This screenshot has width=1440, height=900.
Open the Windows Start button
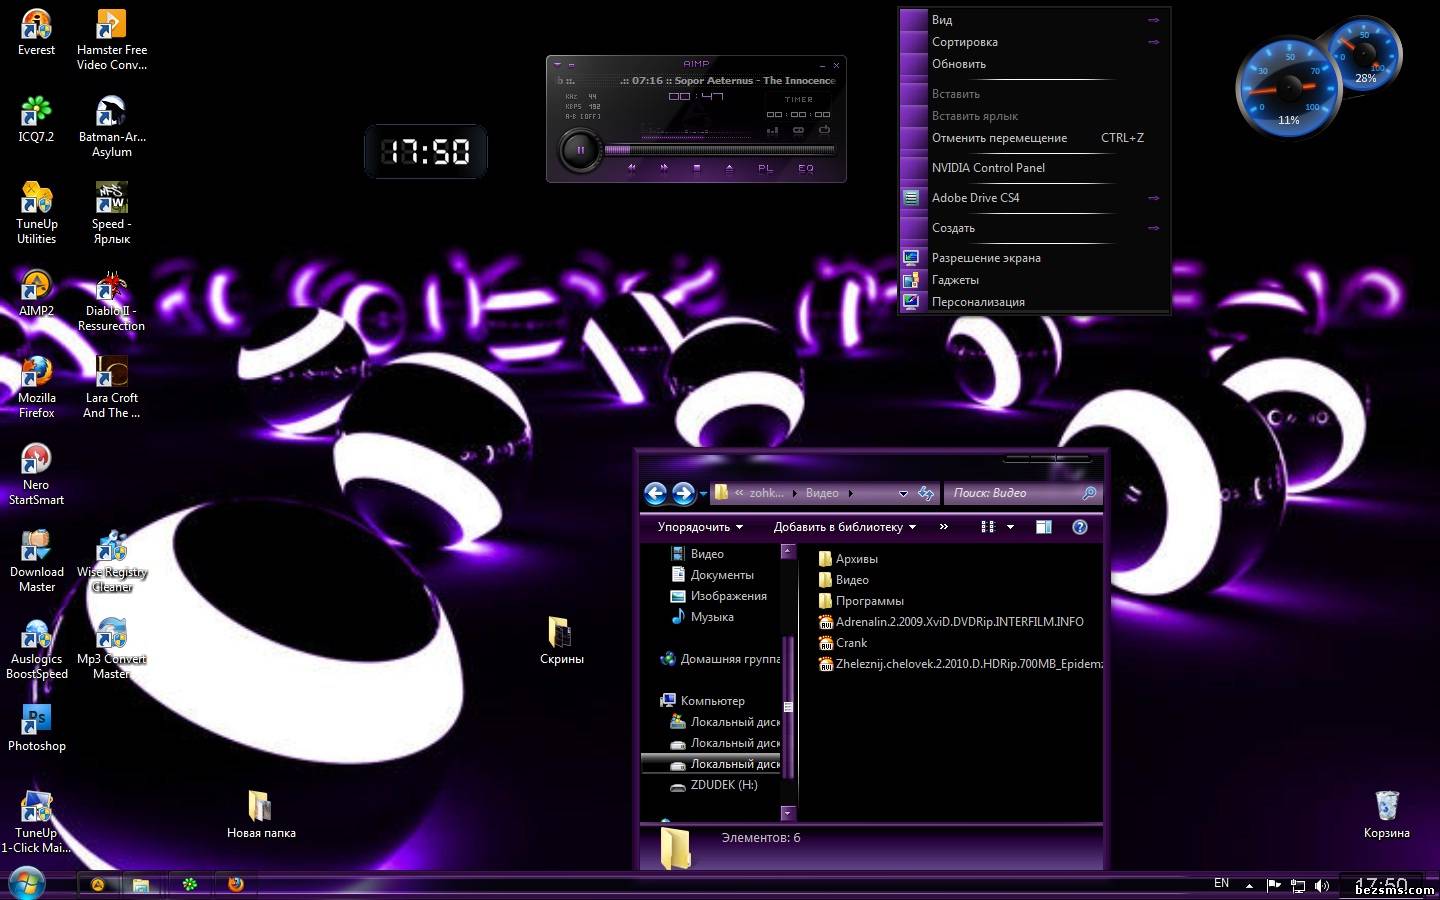pyautogui.click(x=26, y=884)
